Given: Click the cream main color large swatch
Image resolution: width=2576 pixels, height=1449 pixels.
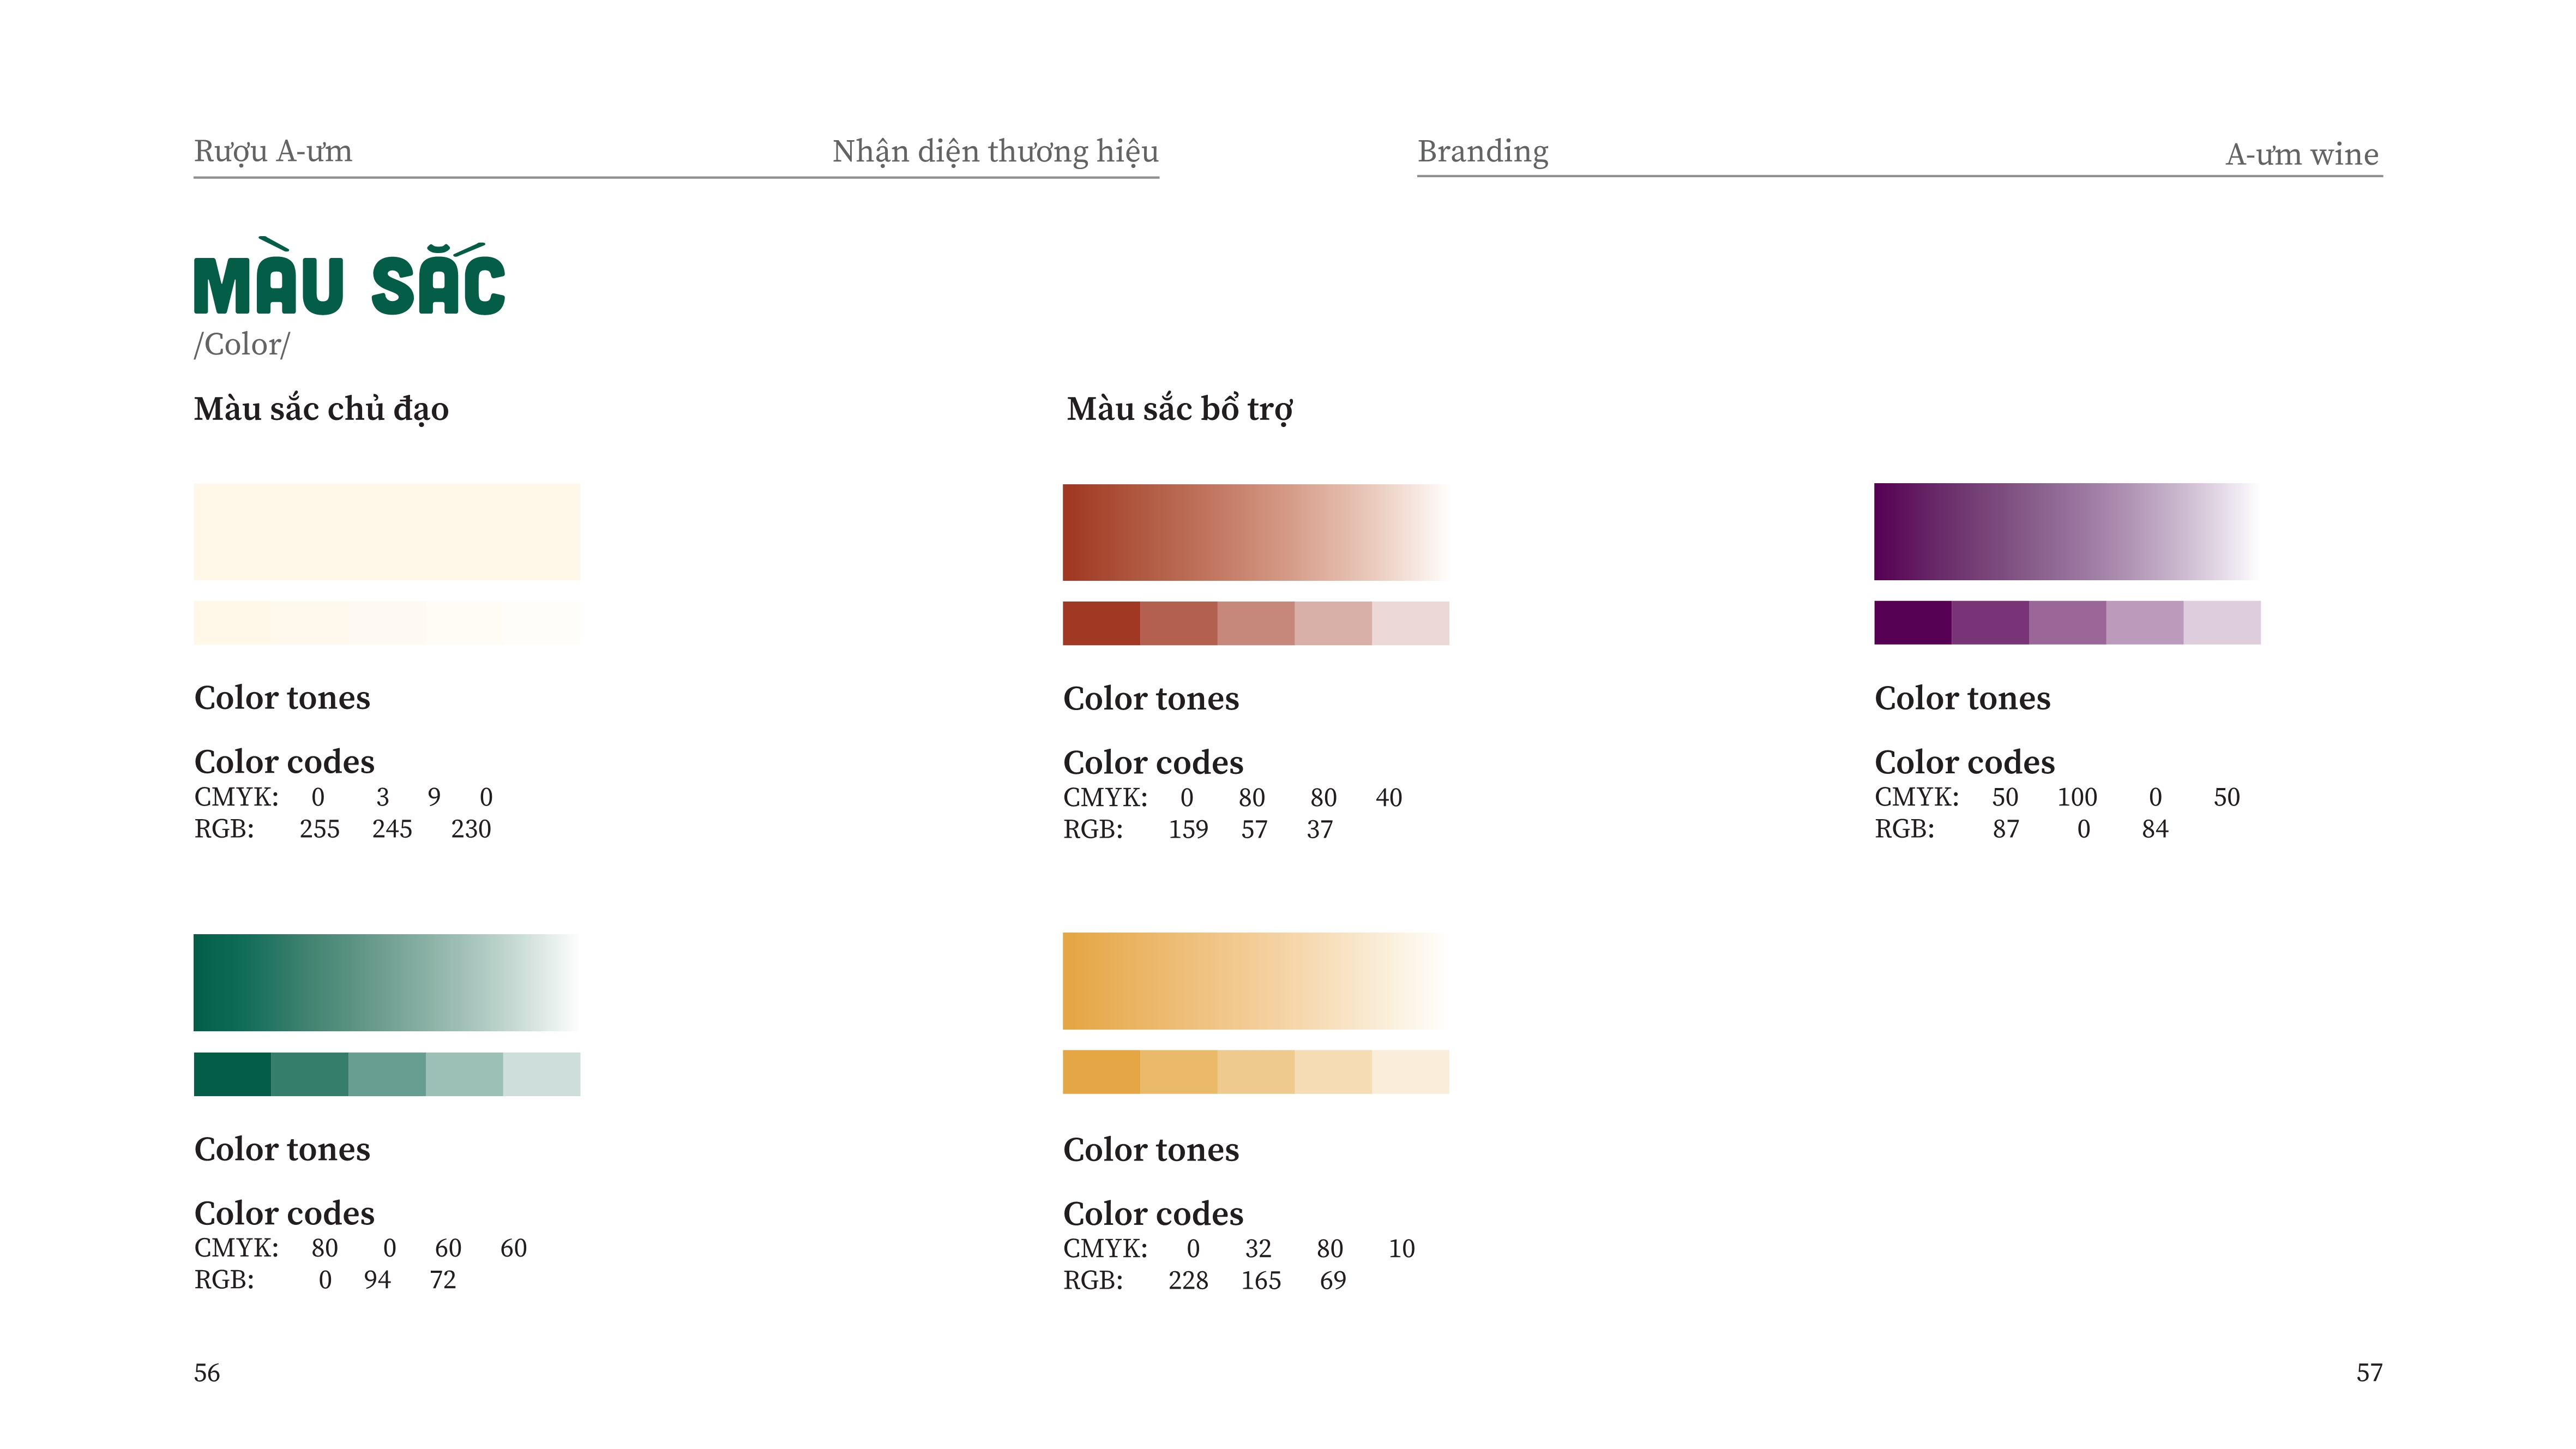Looking at the screenshot, I should 387,531.
